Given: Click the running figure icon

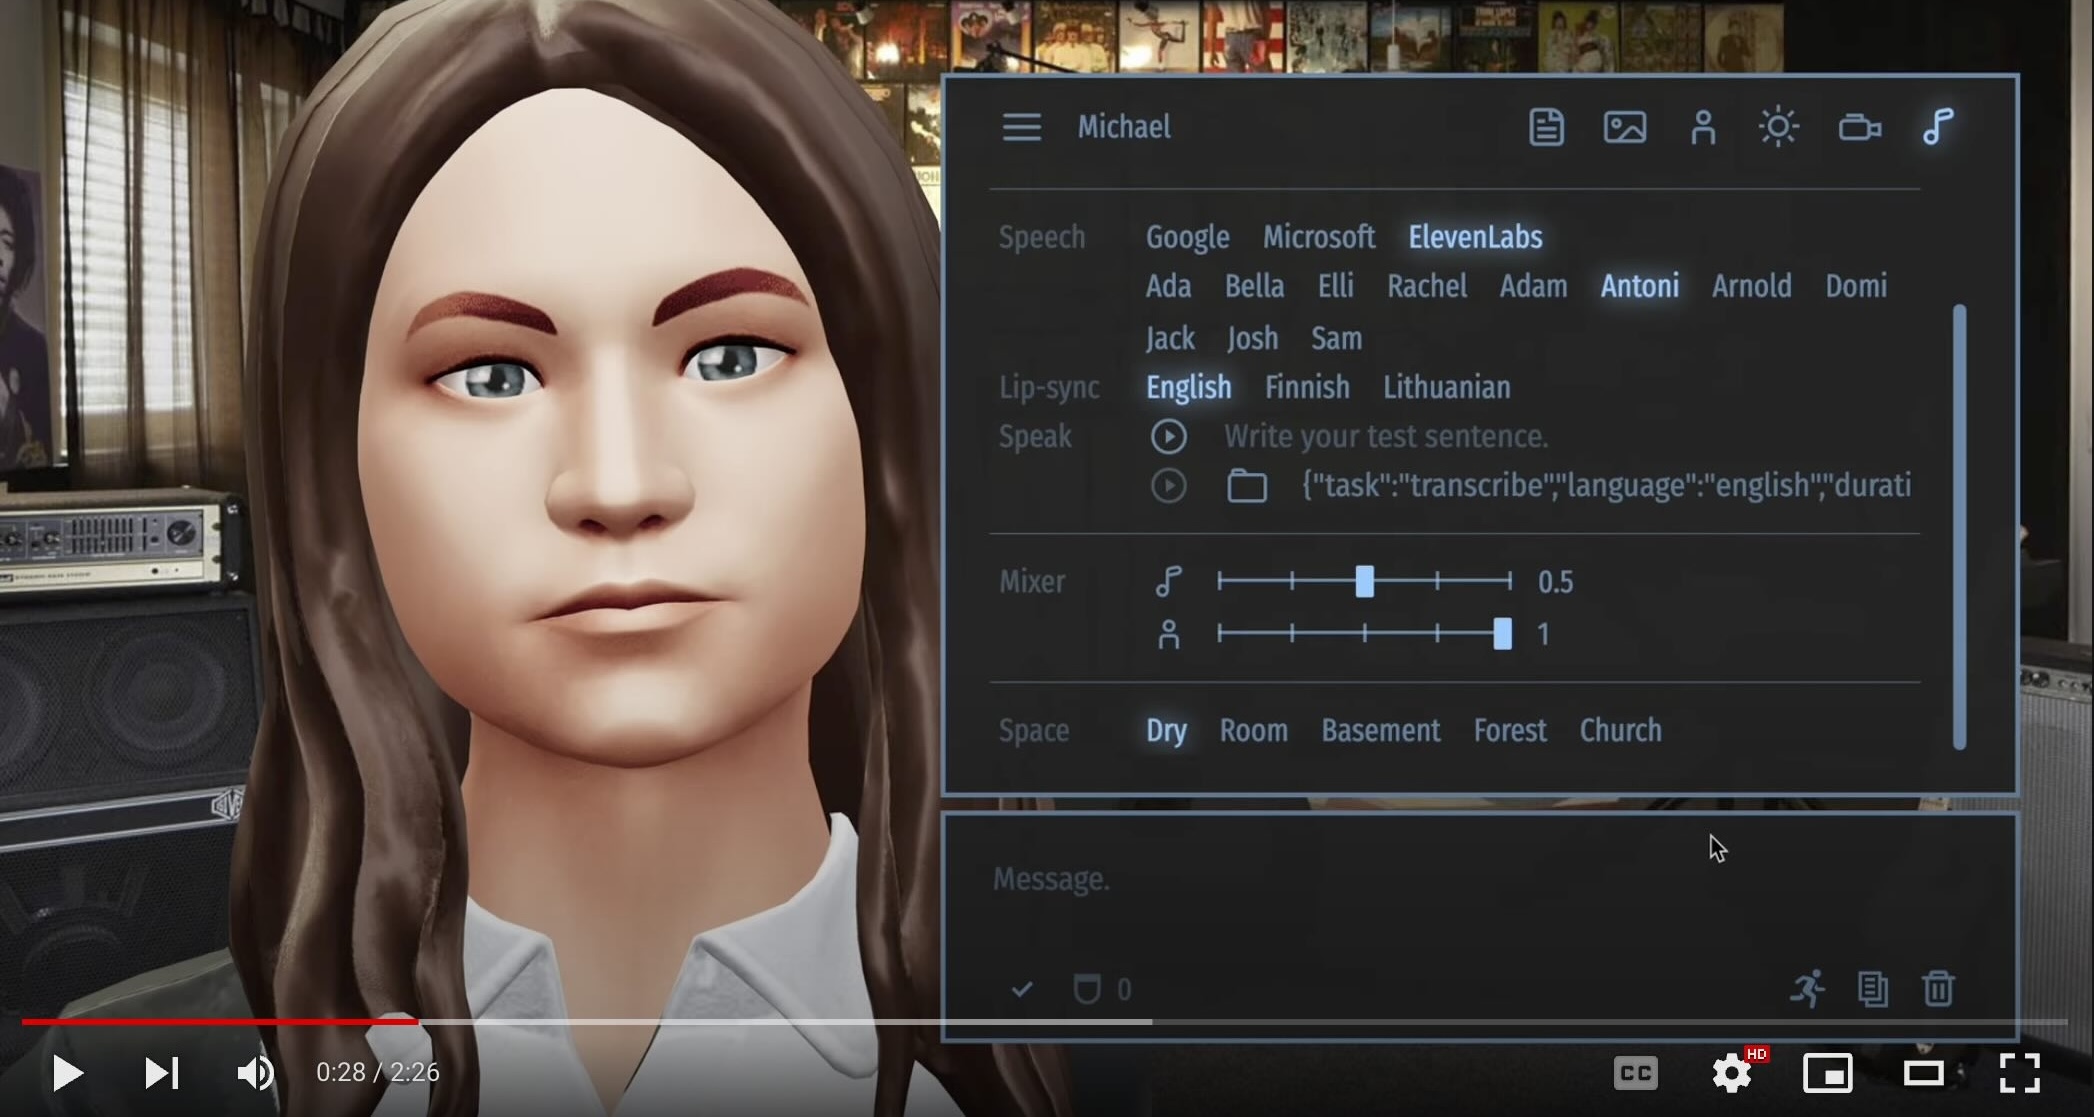Looking at the screenshot, I should (1807, 989).
